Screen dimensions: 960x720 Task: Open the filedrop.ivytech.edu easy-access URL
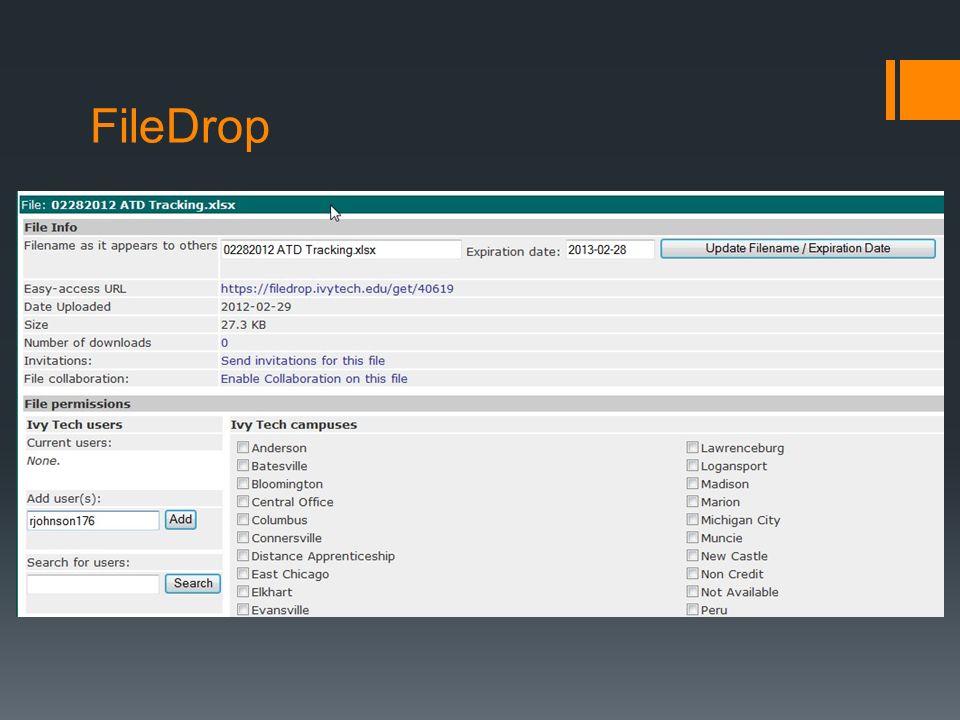tap(337, 288)
